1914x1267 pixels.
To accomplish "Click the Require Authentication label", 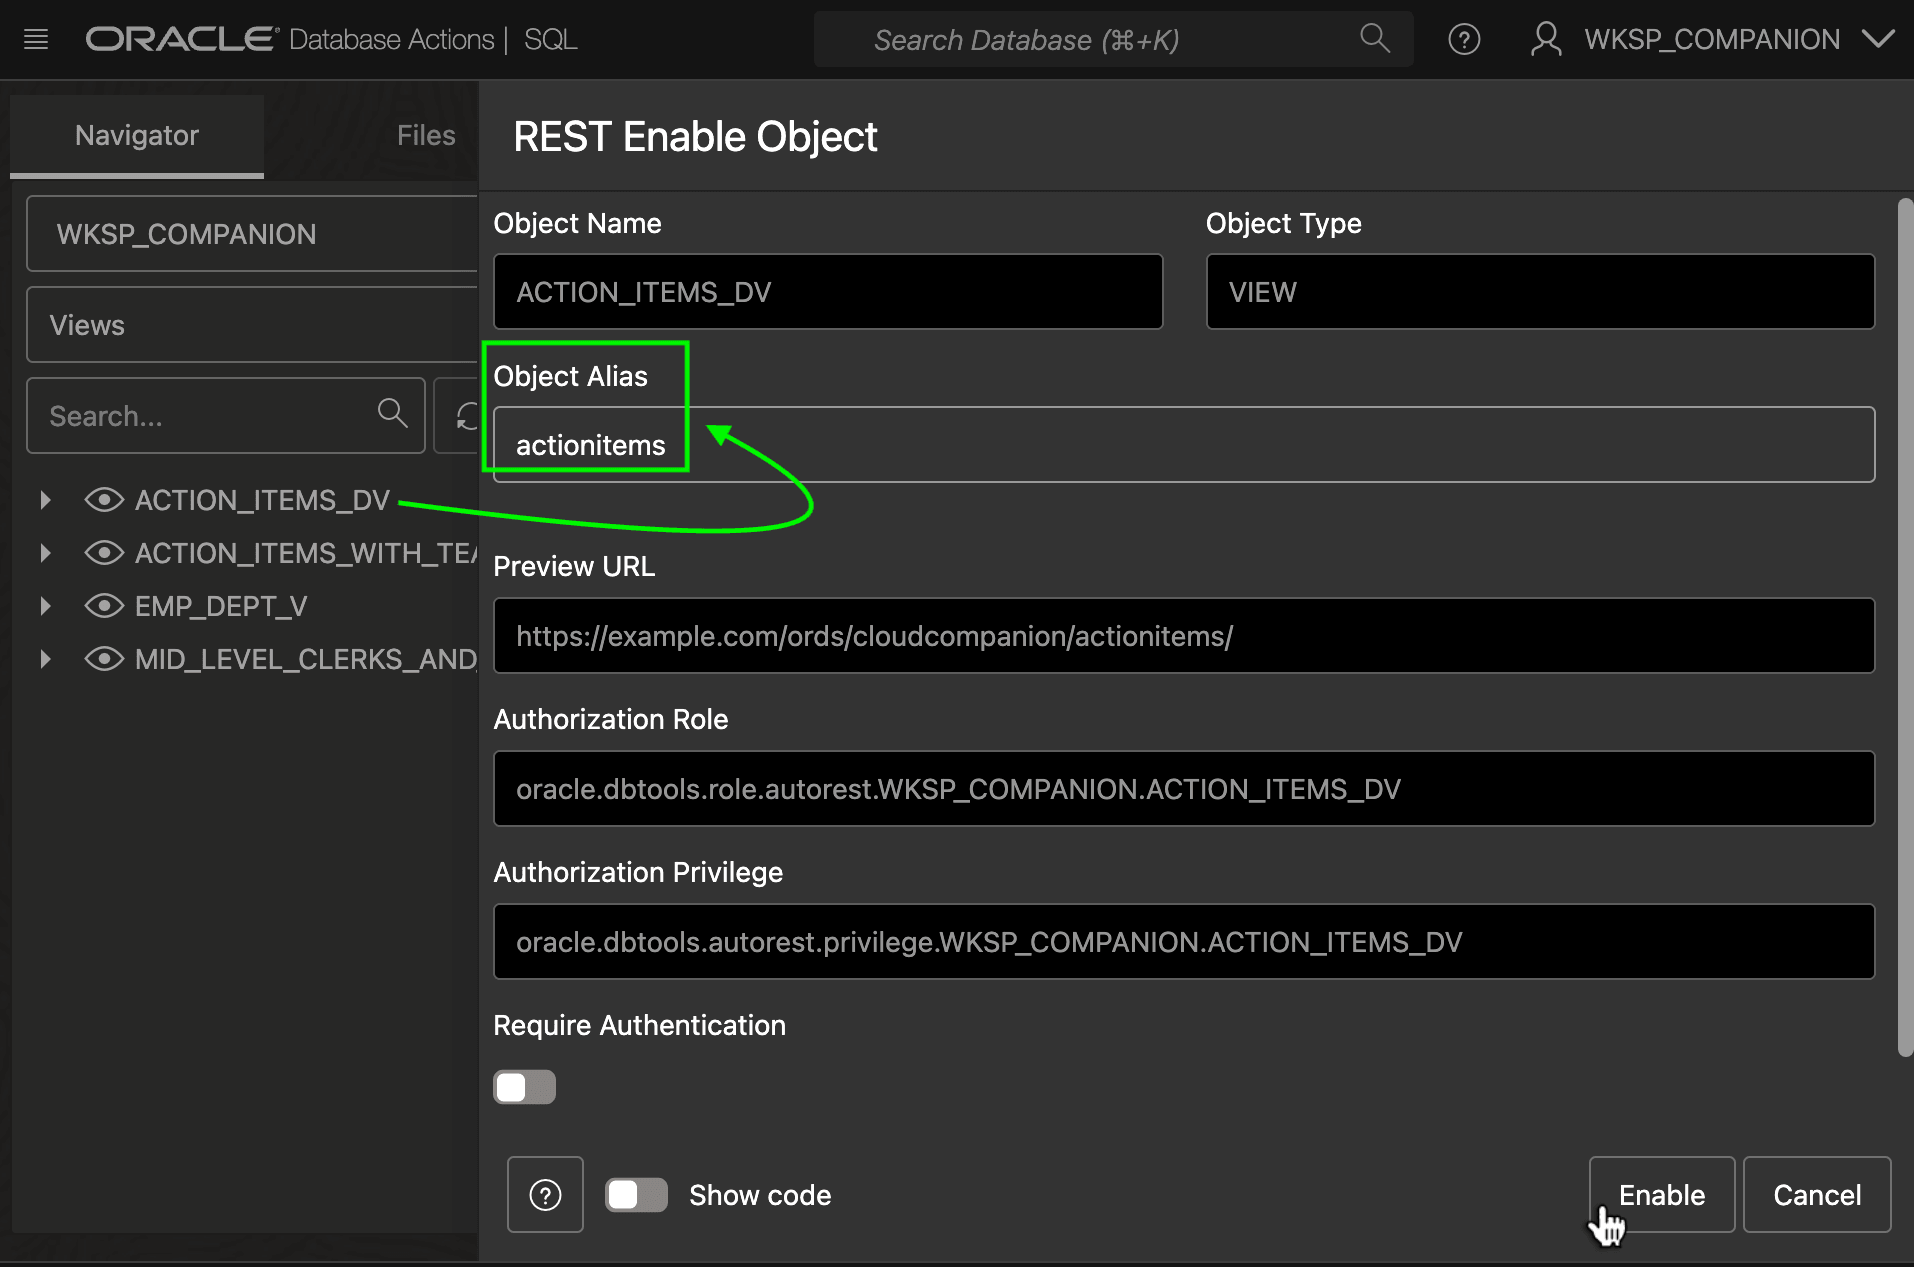I will pos(640,1025).
